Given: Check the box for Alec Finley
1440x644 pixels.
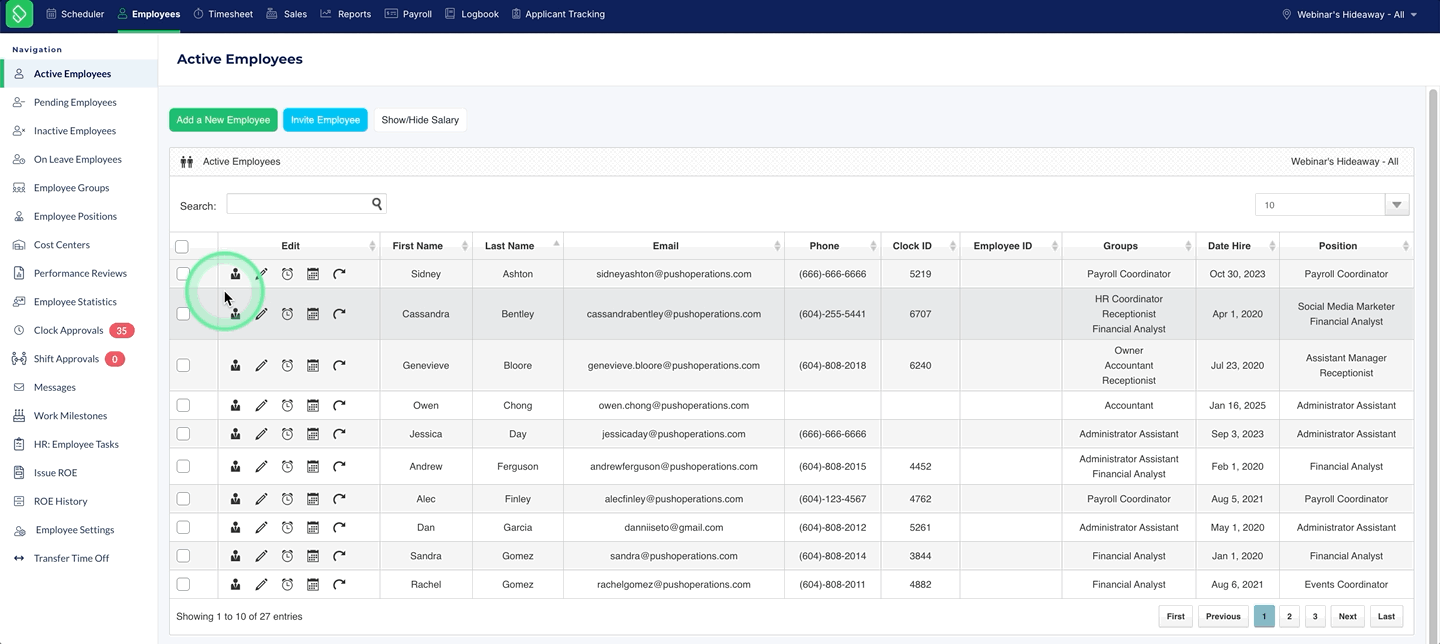Looking at the screenshot, I should pyautogui.click(x=183, y=499).
